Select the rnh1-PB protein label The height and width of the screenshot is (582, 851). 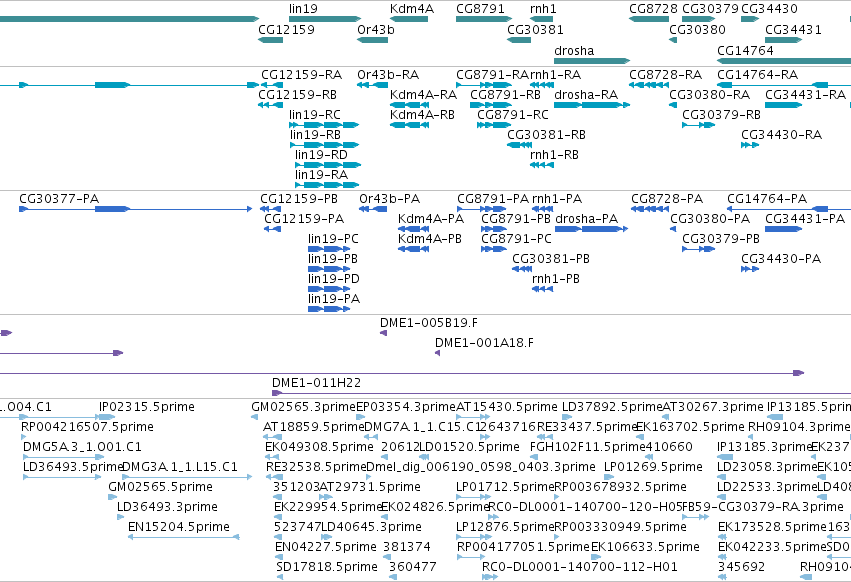pos(556,279)
